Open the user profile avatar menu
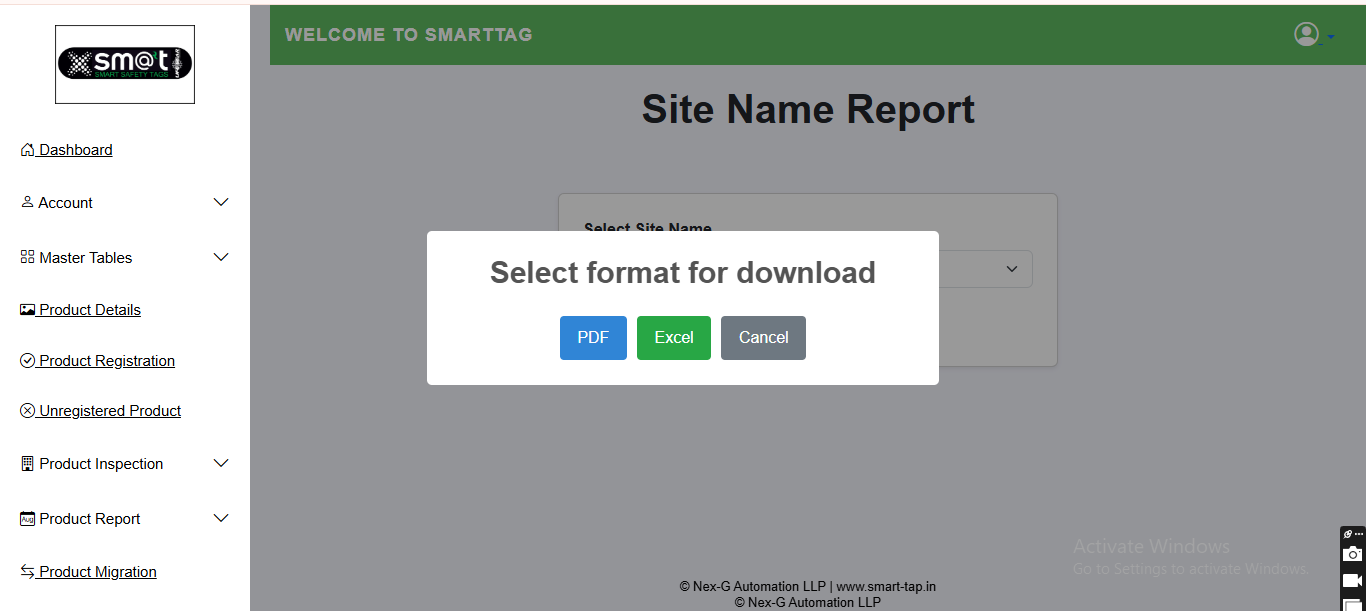The width and height of the screenshot is (1366, 611). point(1307,35)
